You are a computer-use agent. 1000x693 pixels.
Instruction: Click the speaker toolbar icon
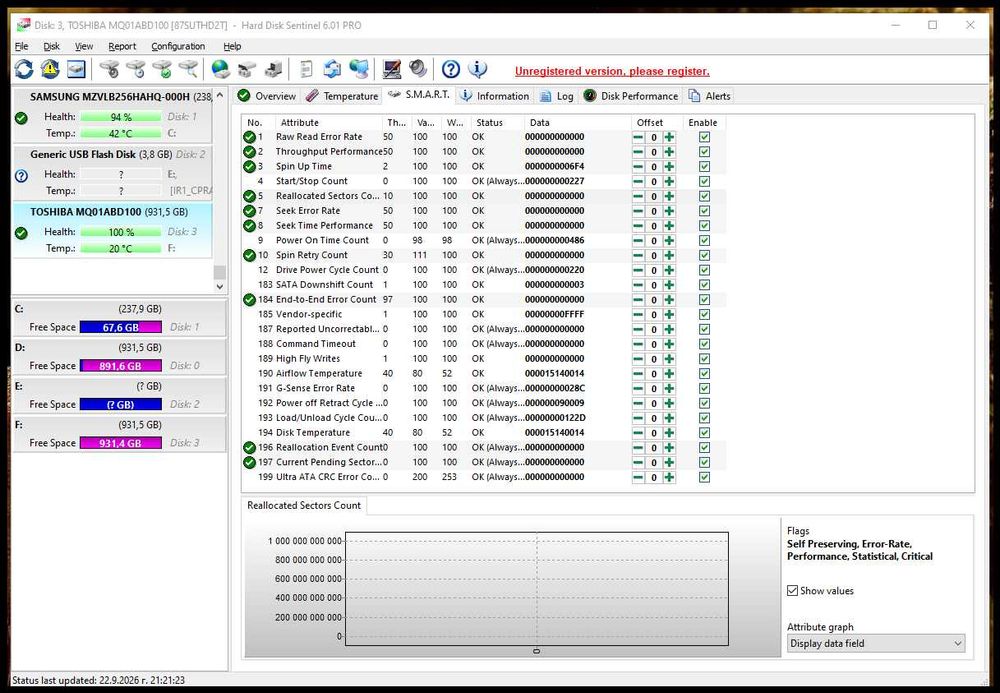(x=418, y=69)
